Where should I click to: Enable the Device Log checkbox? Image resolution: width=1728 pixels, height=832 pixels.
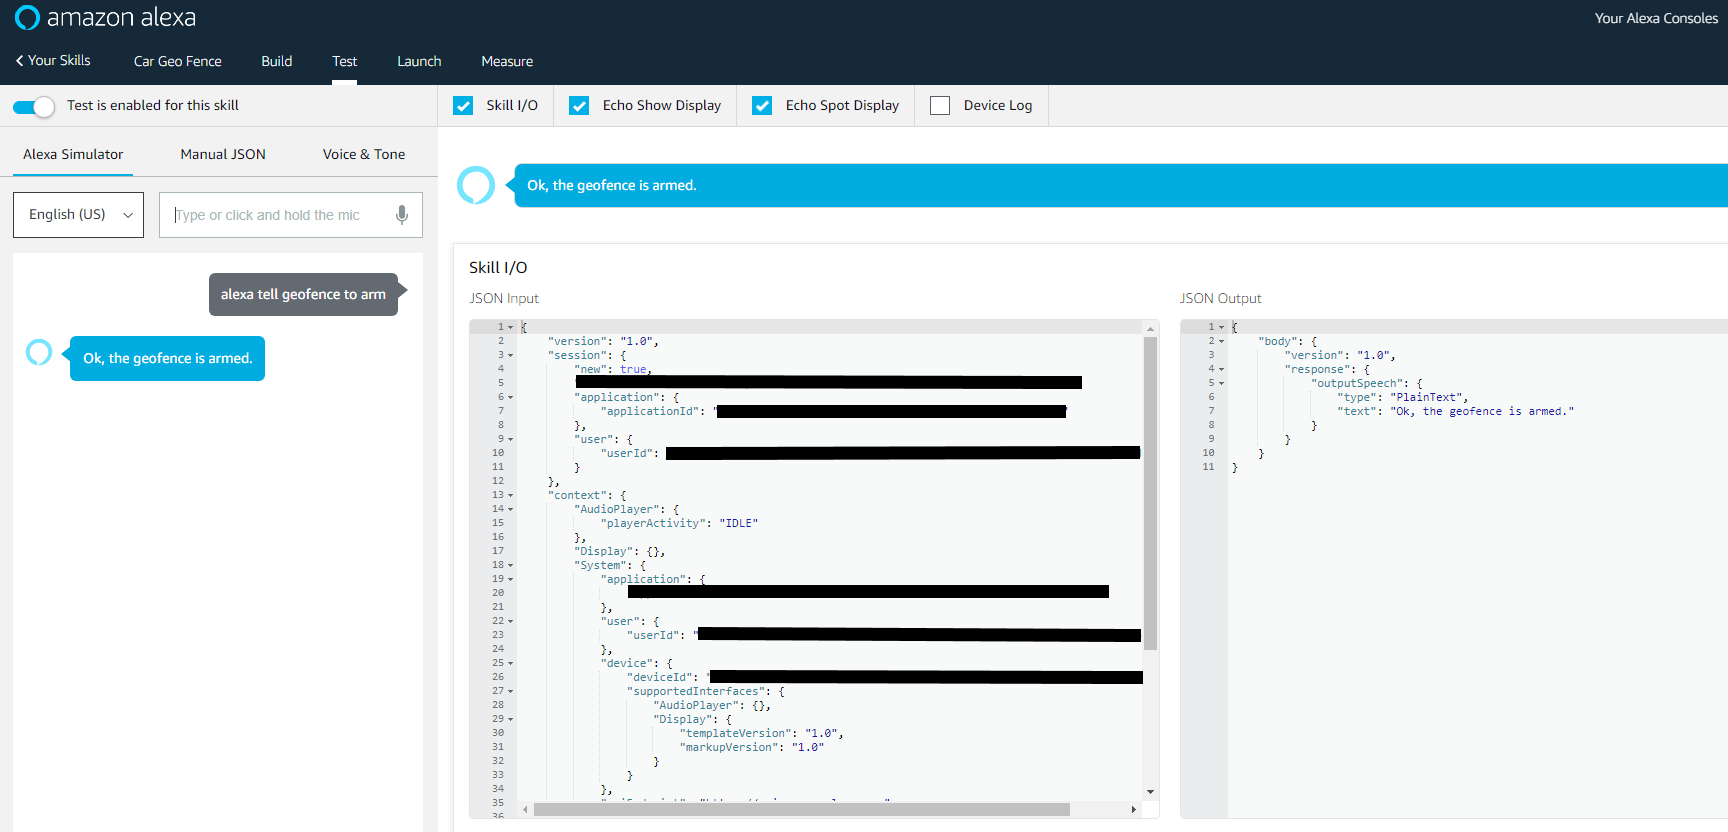(940, 105)
